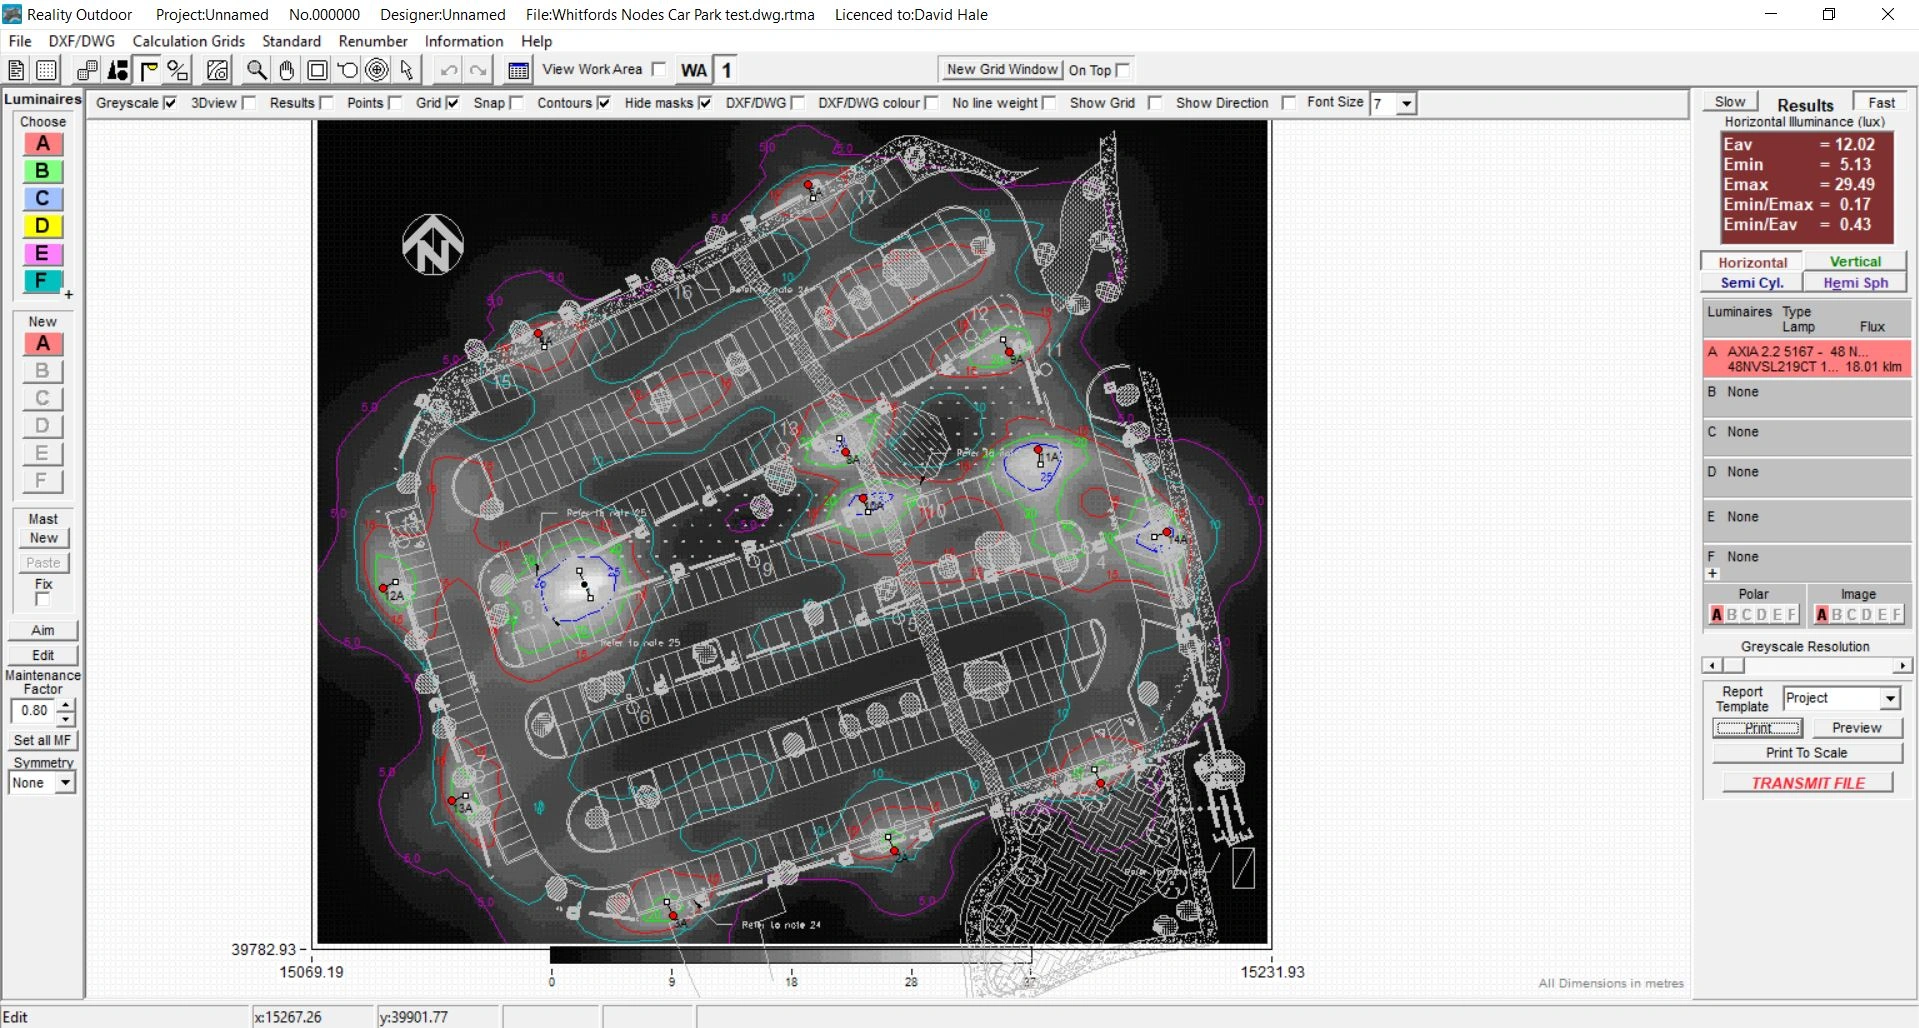Click the redo arrow icon
Image resolution: width=1919 pixels, height=1028 pixels.
click(479, 70)
